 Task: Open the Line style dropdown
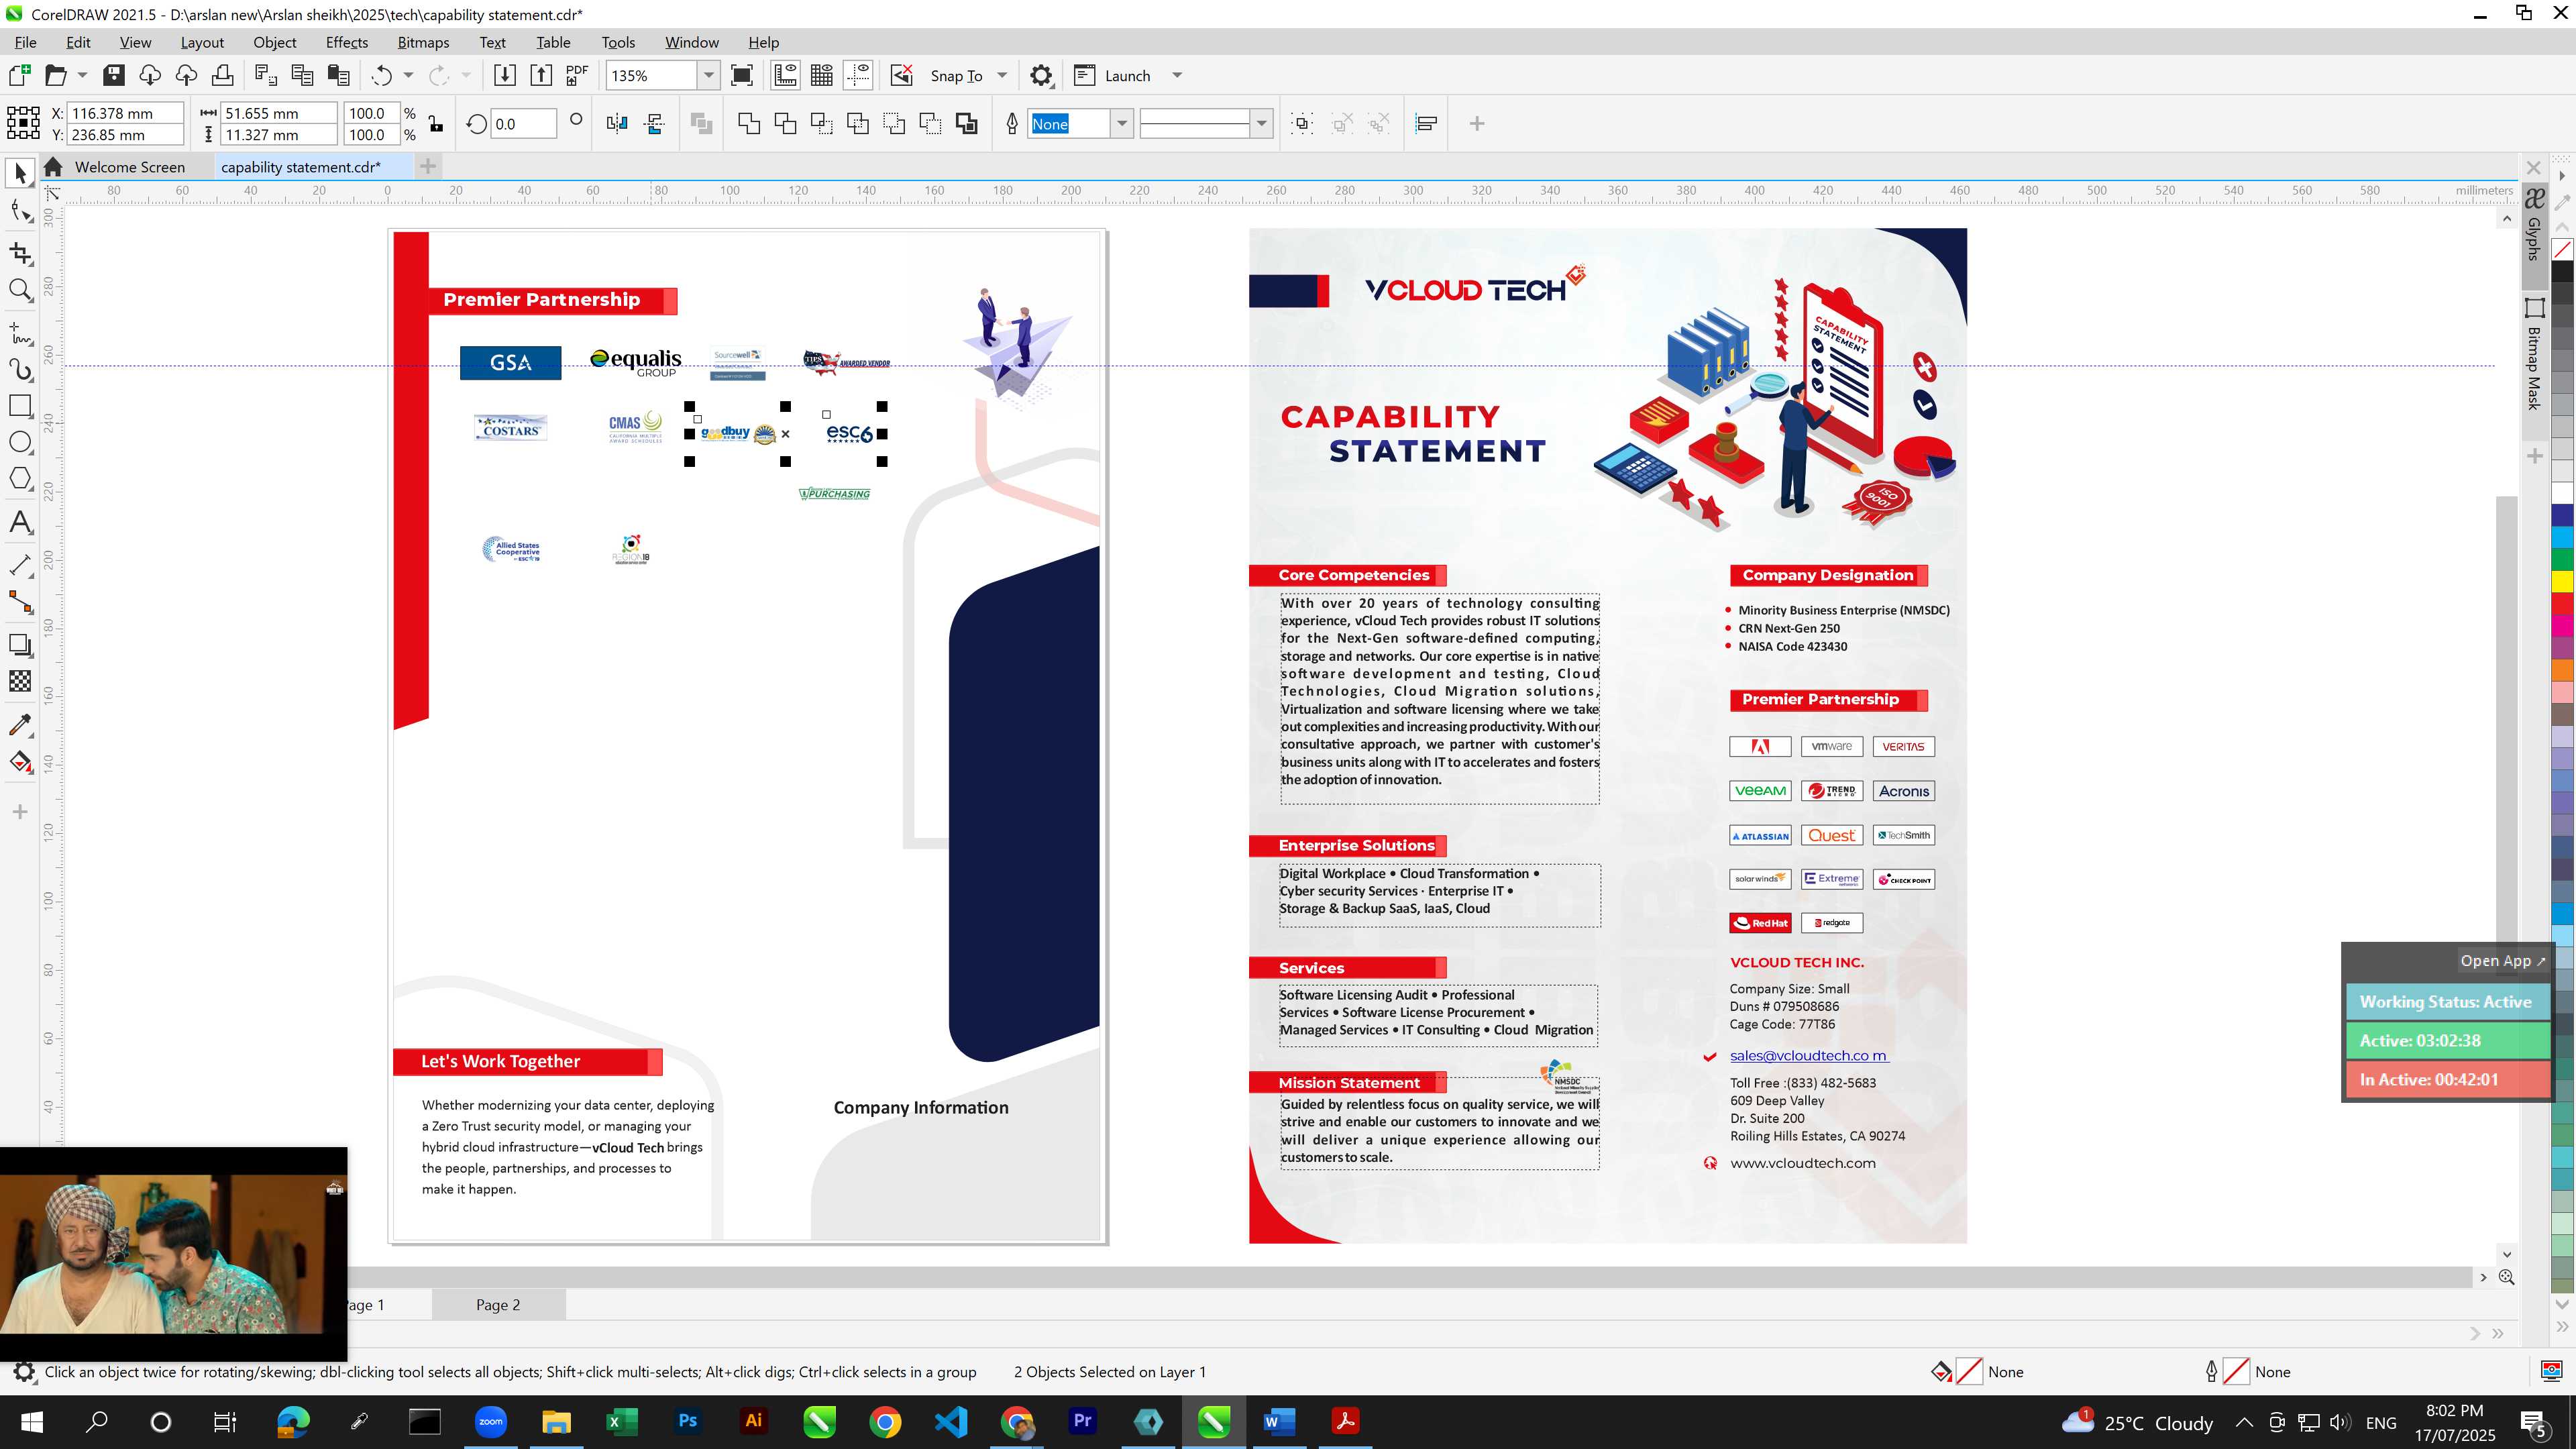click(x=1262, y=123)
